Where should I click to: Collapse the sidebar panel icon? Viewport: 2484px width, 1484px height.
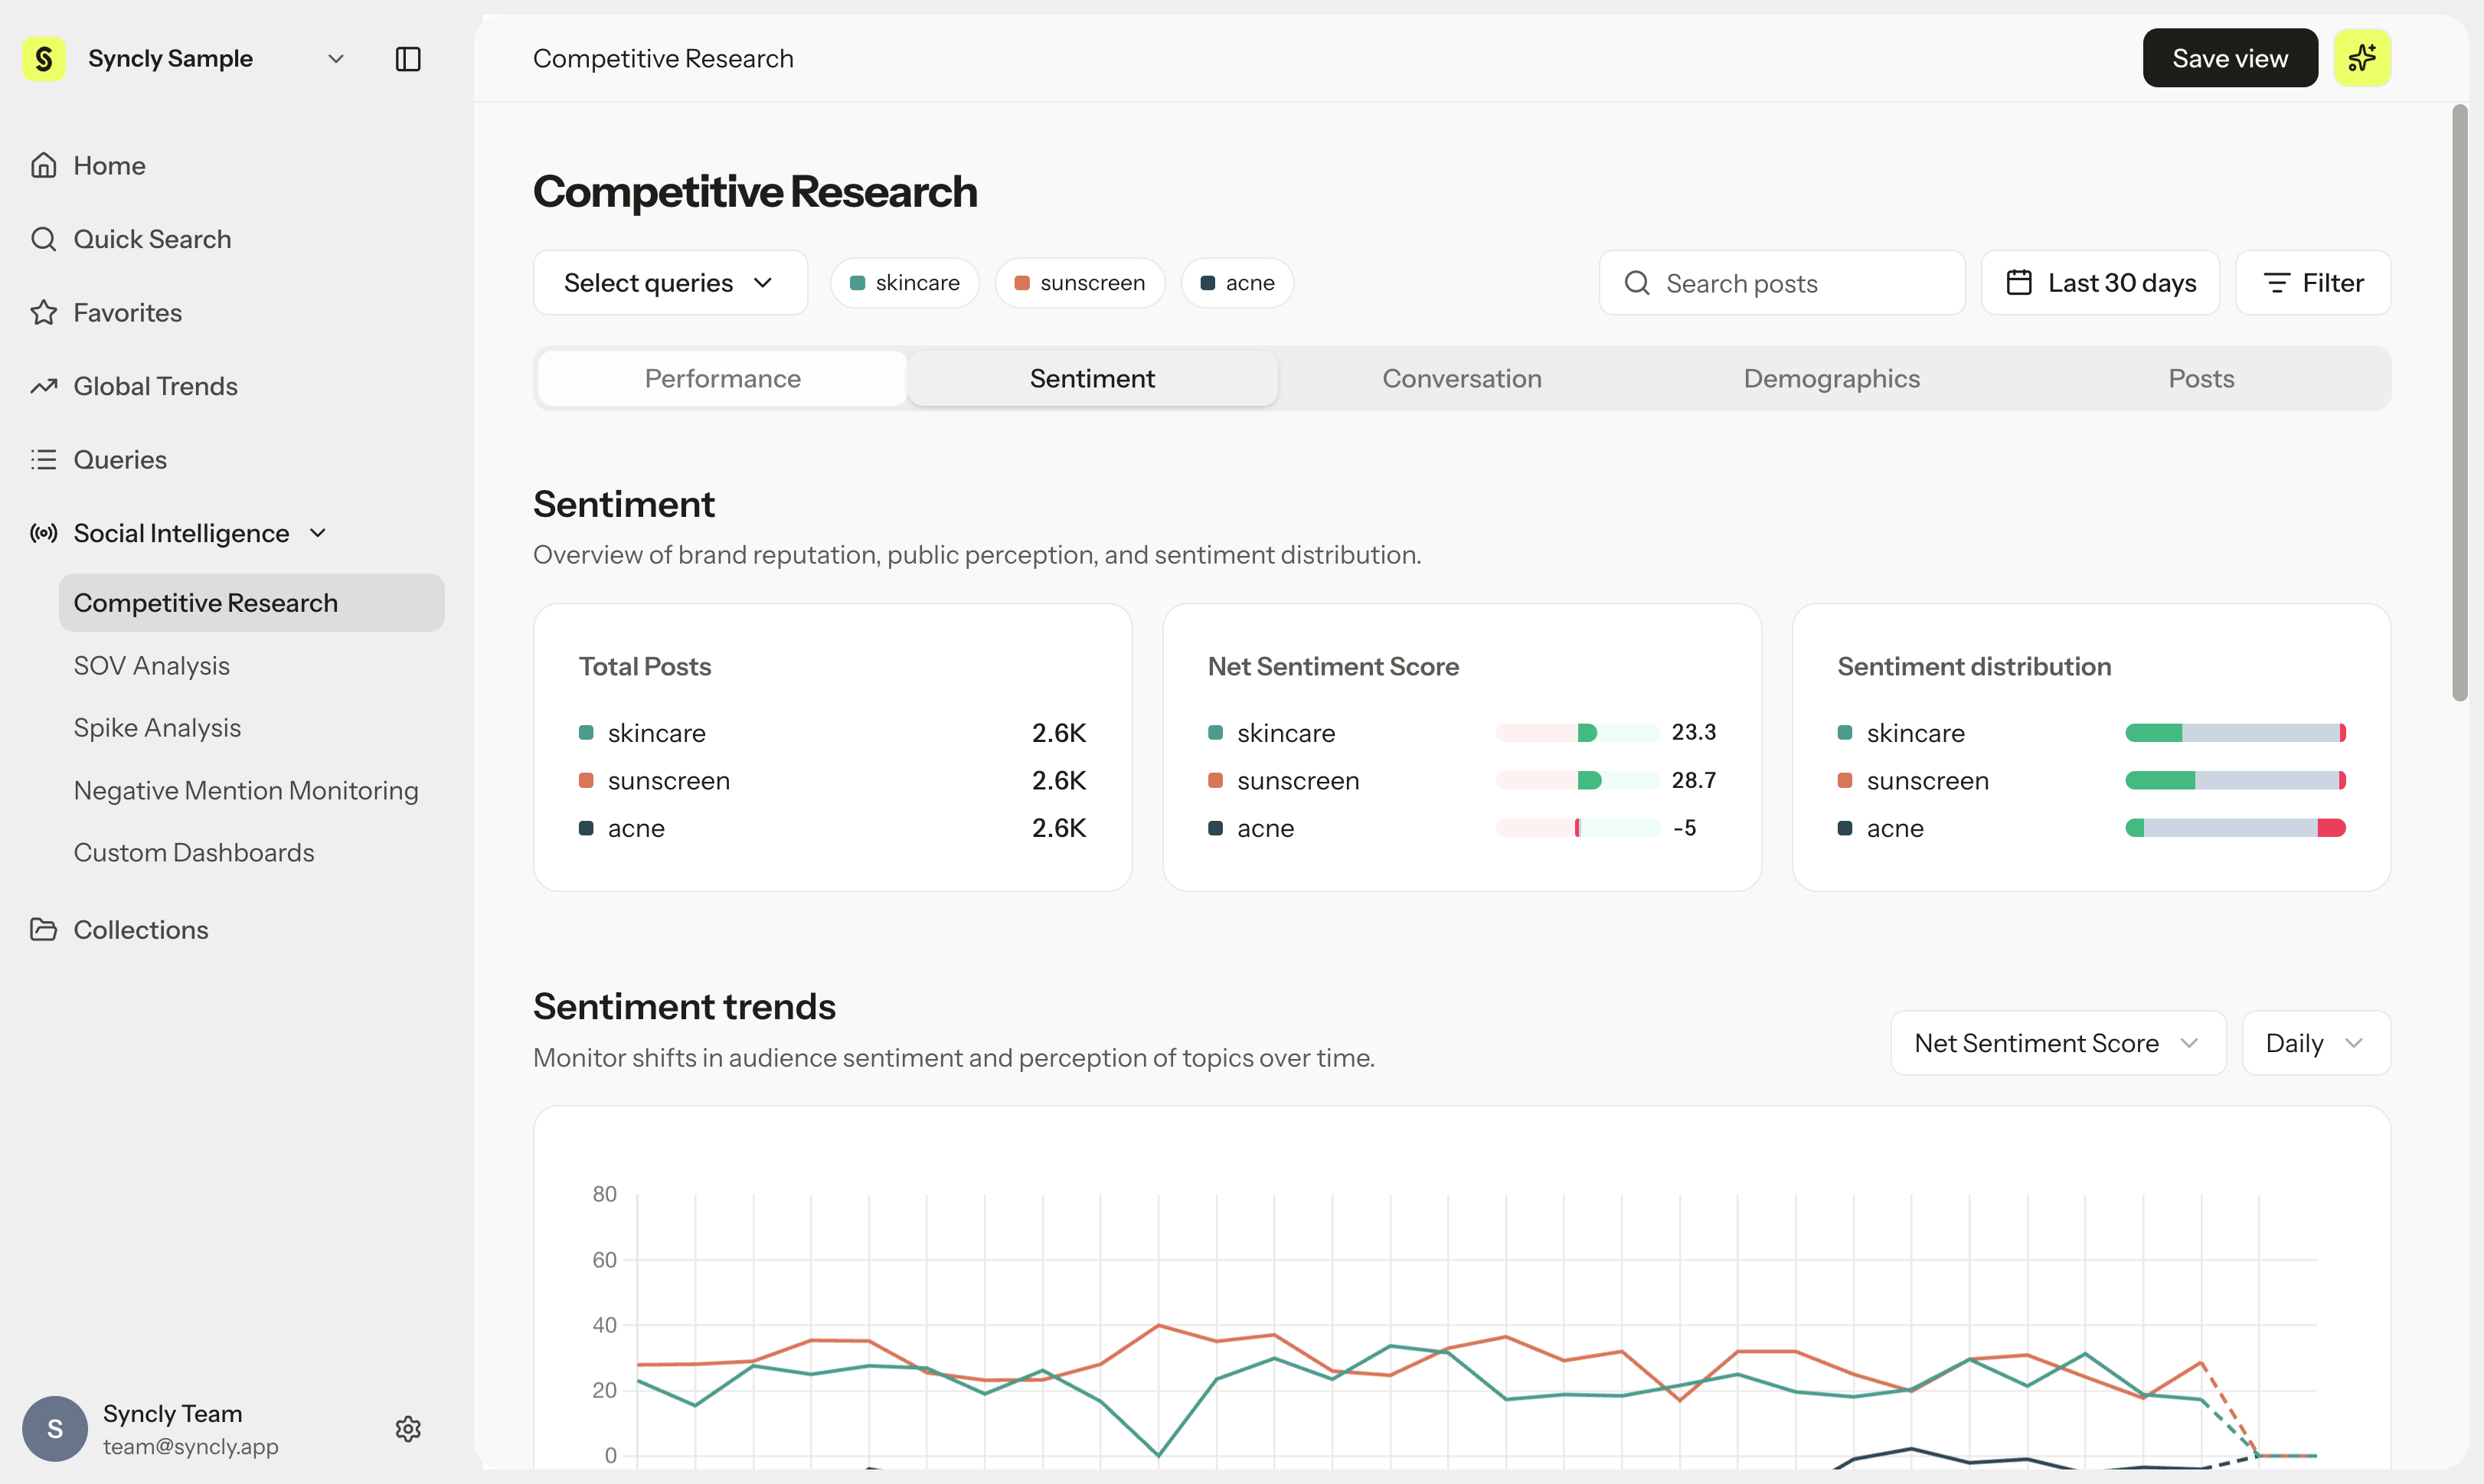408,59
